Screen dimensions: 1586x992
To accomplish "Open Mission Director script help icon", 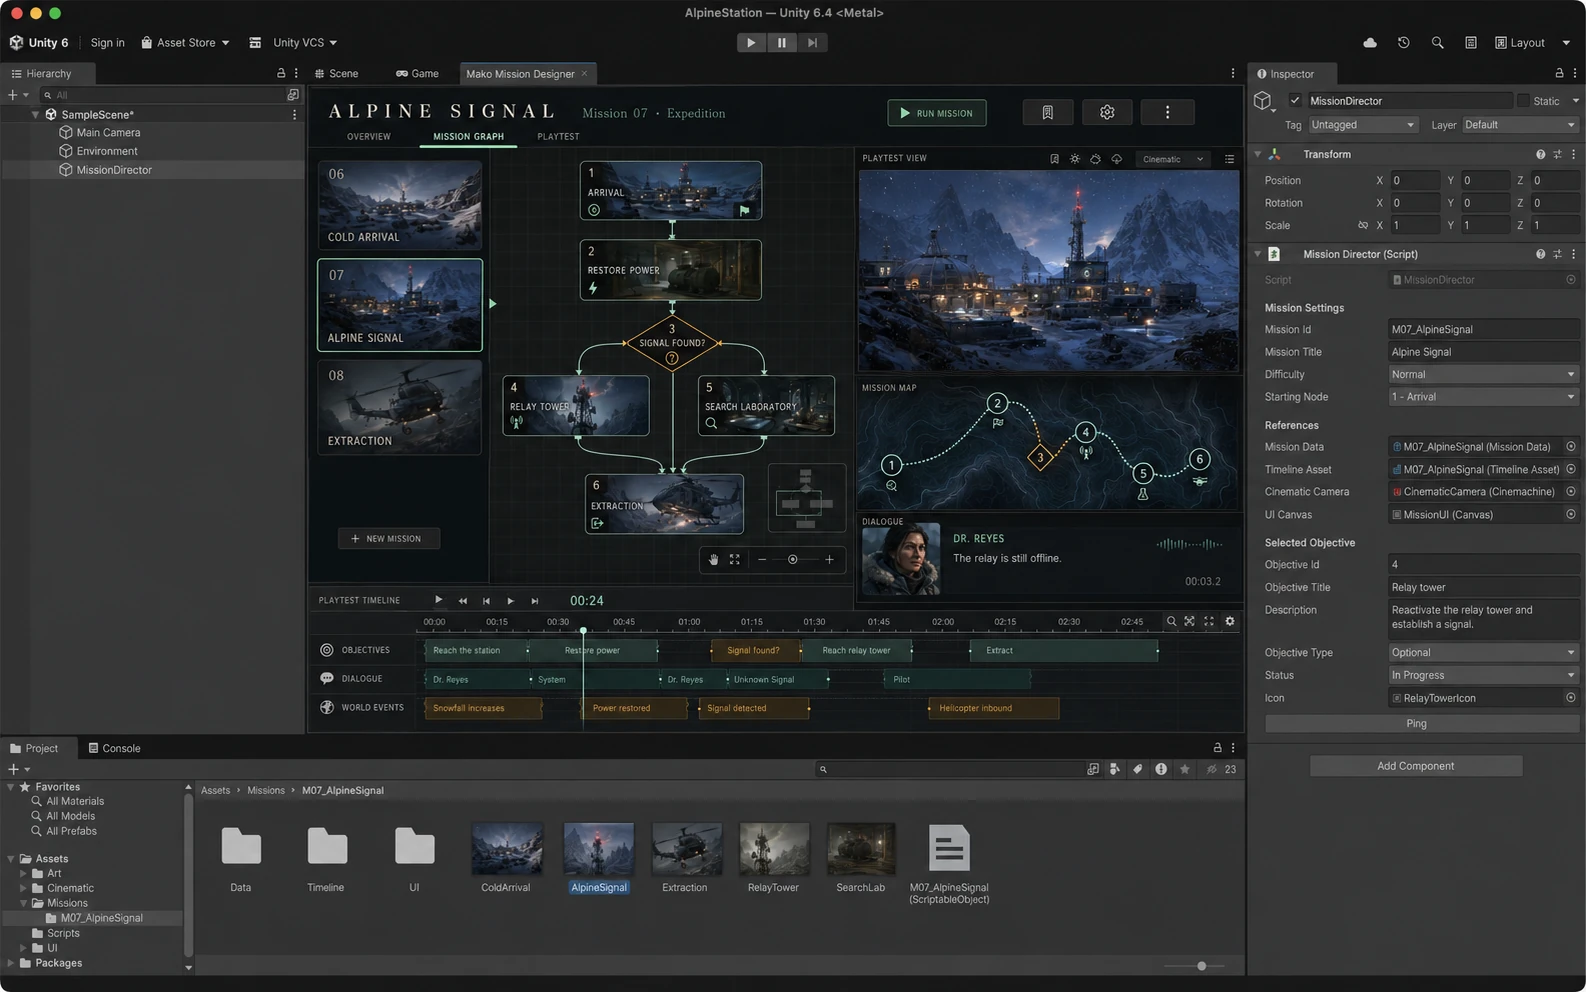I will [x=1540, y=254].
